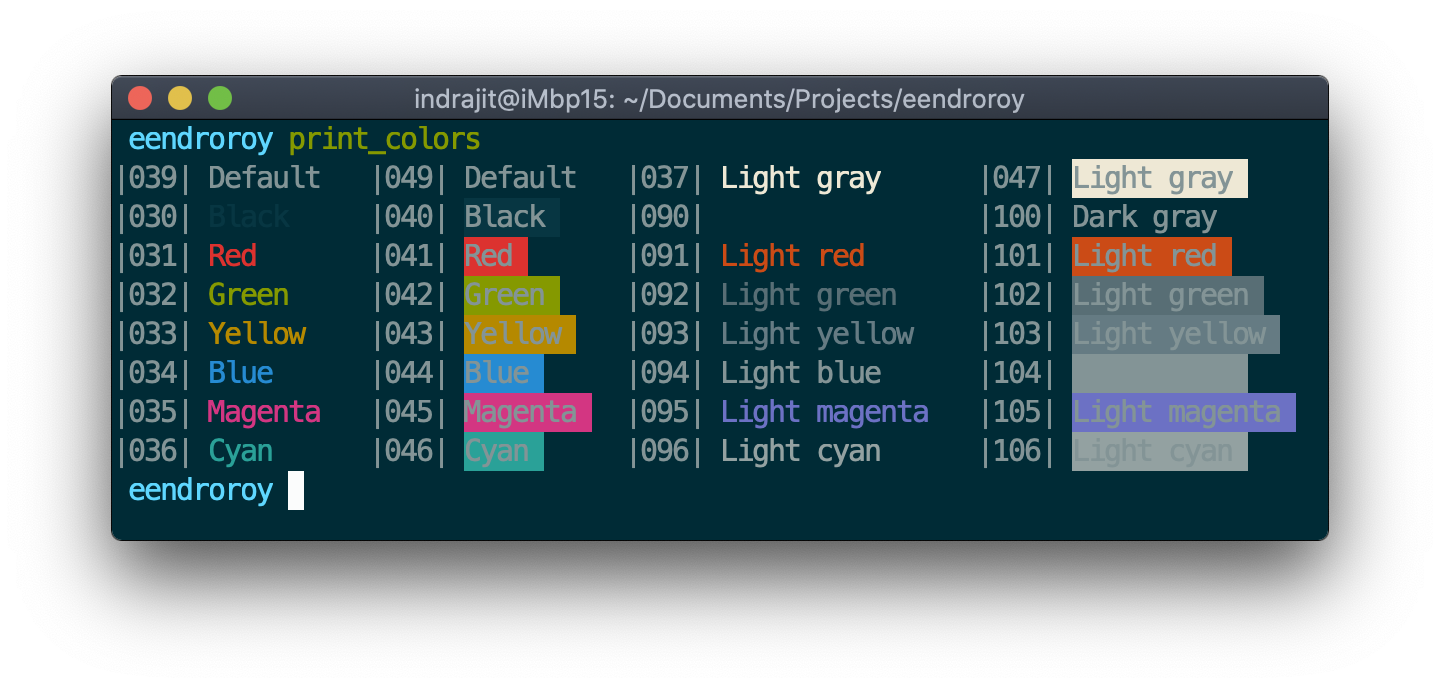Click the eendroroy prompt on the first line
The image size is (1440, 688).
click(200, 140)
